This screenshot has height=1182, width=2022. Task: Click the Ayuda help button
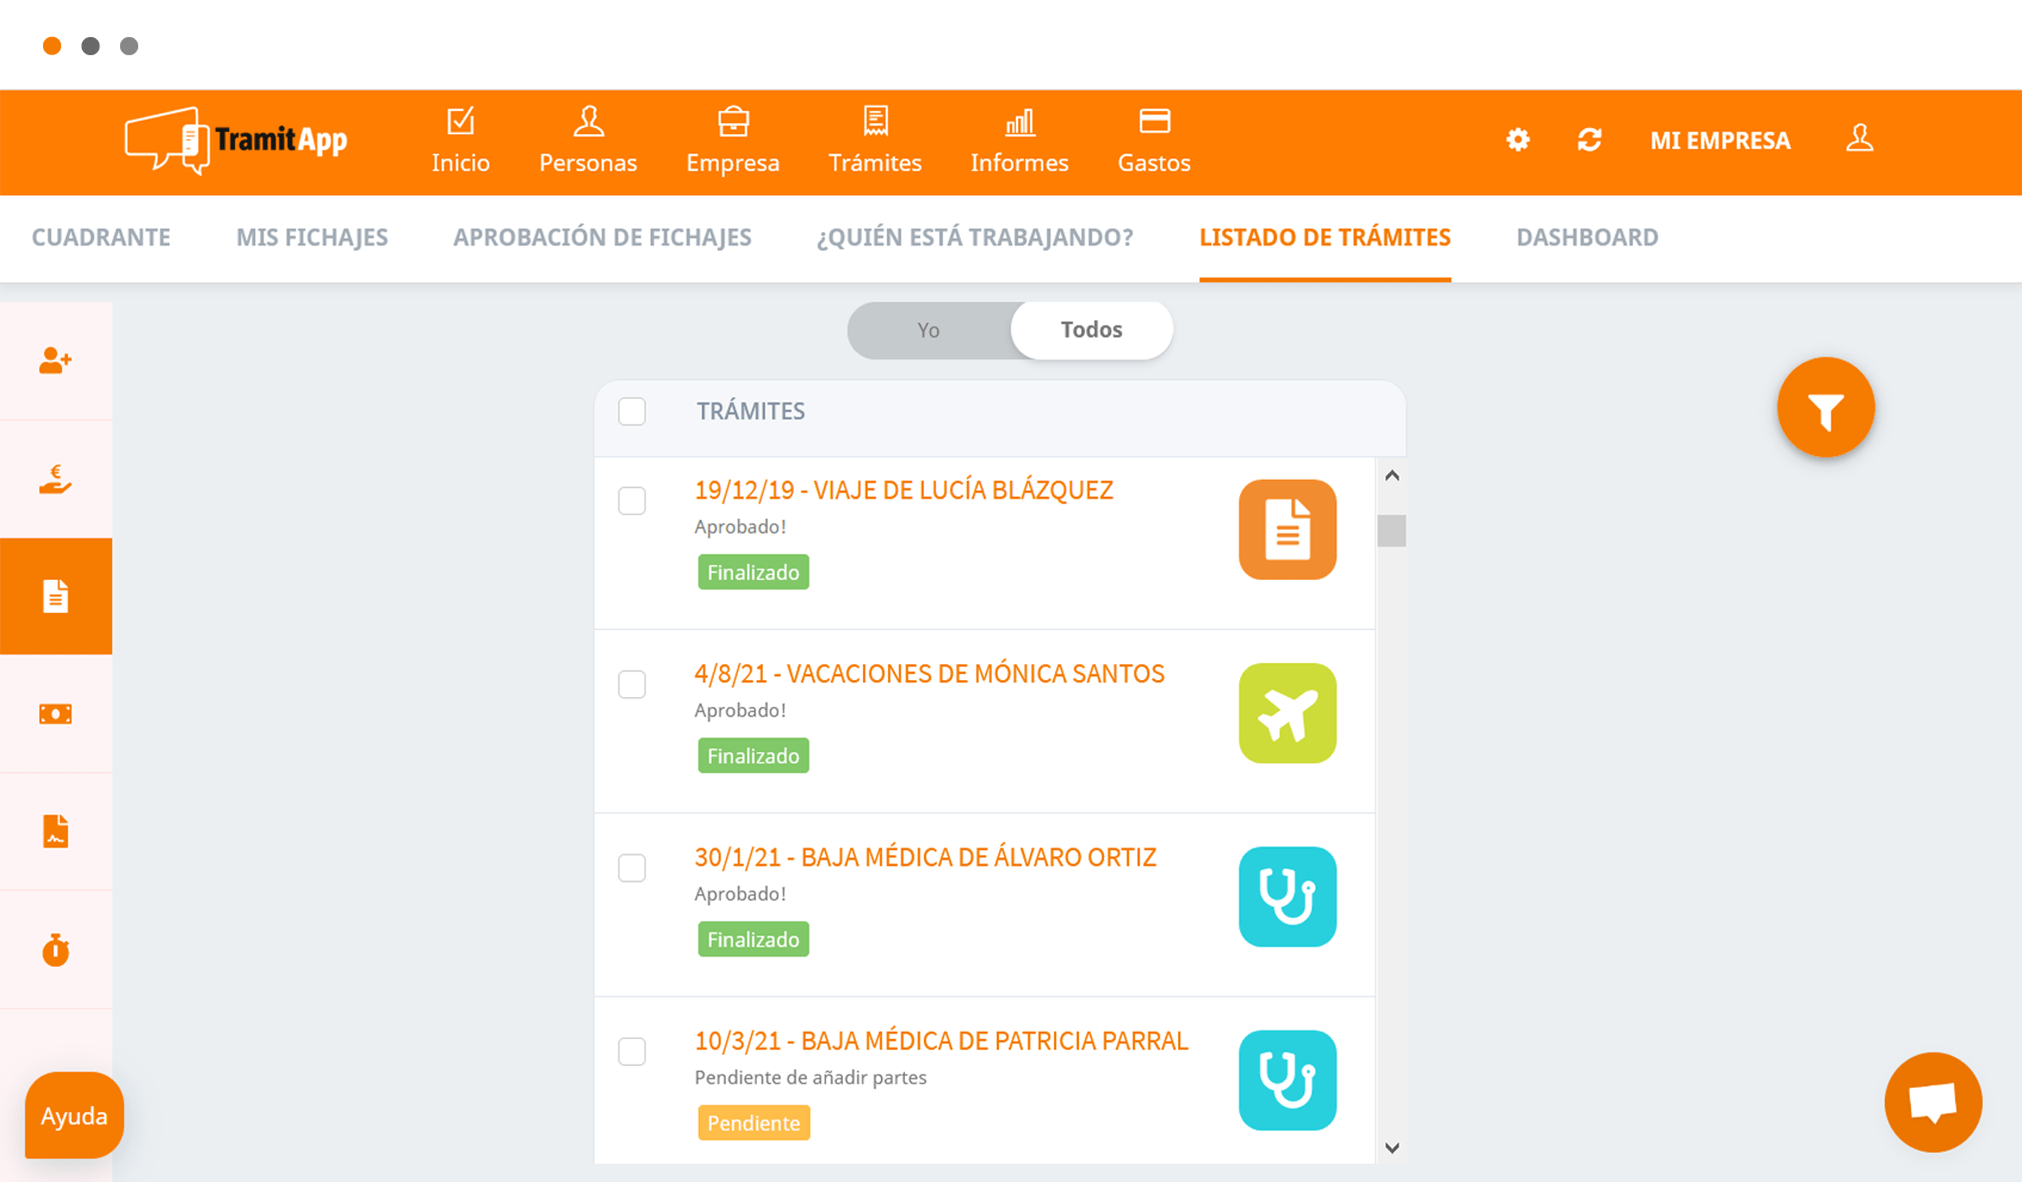tap(74, 1115)
